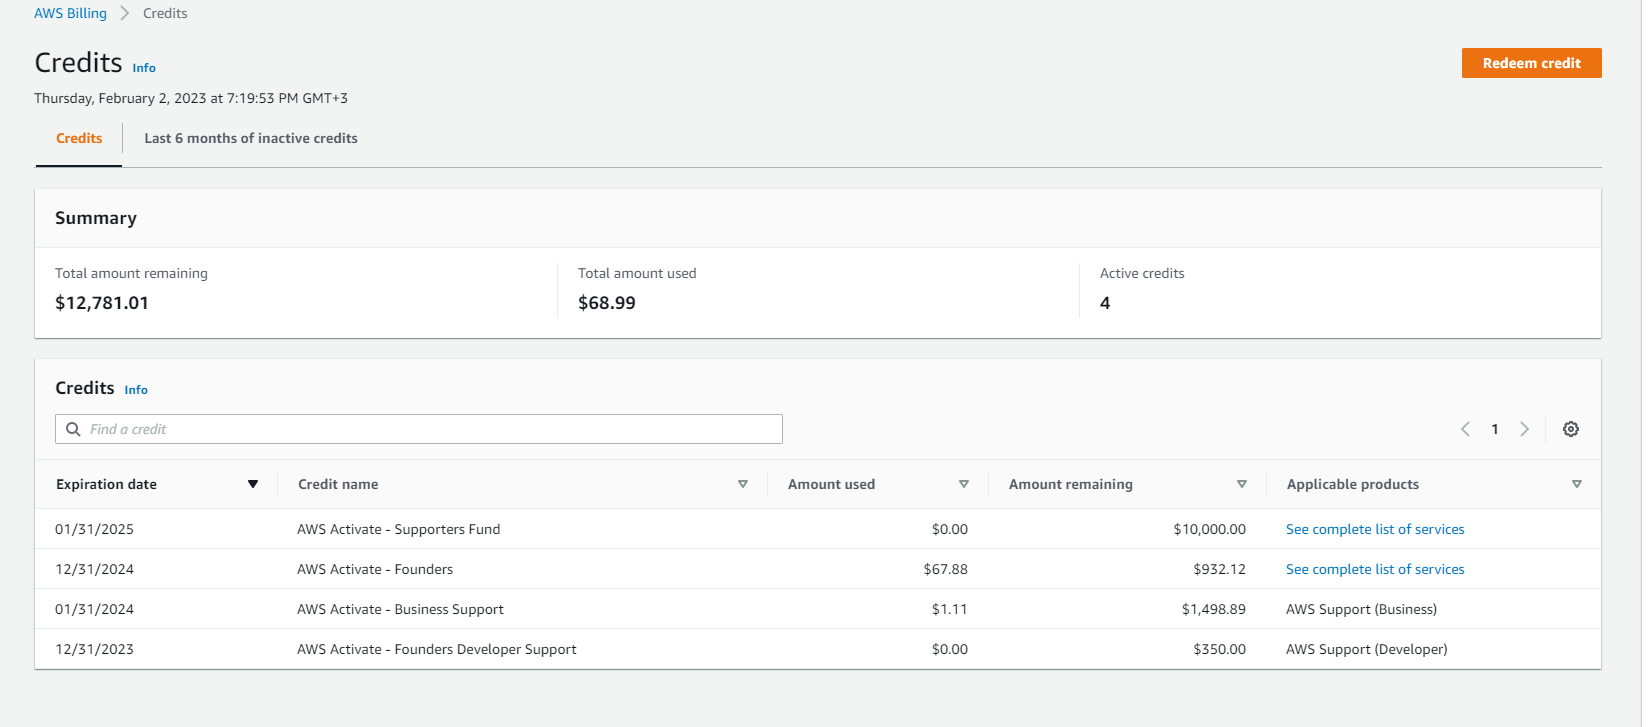
Task: Sort by Expiration date using its arrow
Action: point(253,484)
